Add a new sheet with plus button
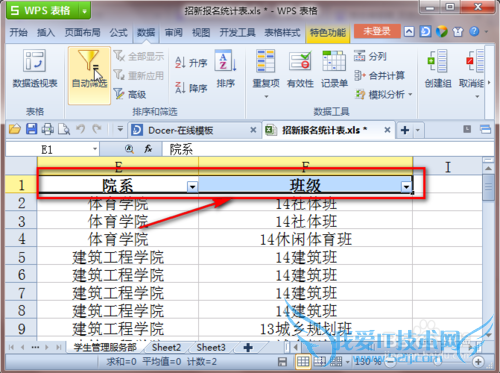Image resolution: width=500 pixels, height=373 pixels. [248, 347]
